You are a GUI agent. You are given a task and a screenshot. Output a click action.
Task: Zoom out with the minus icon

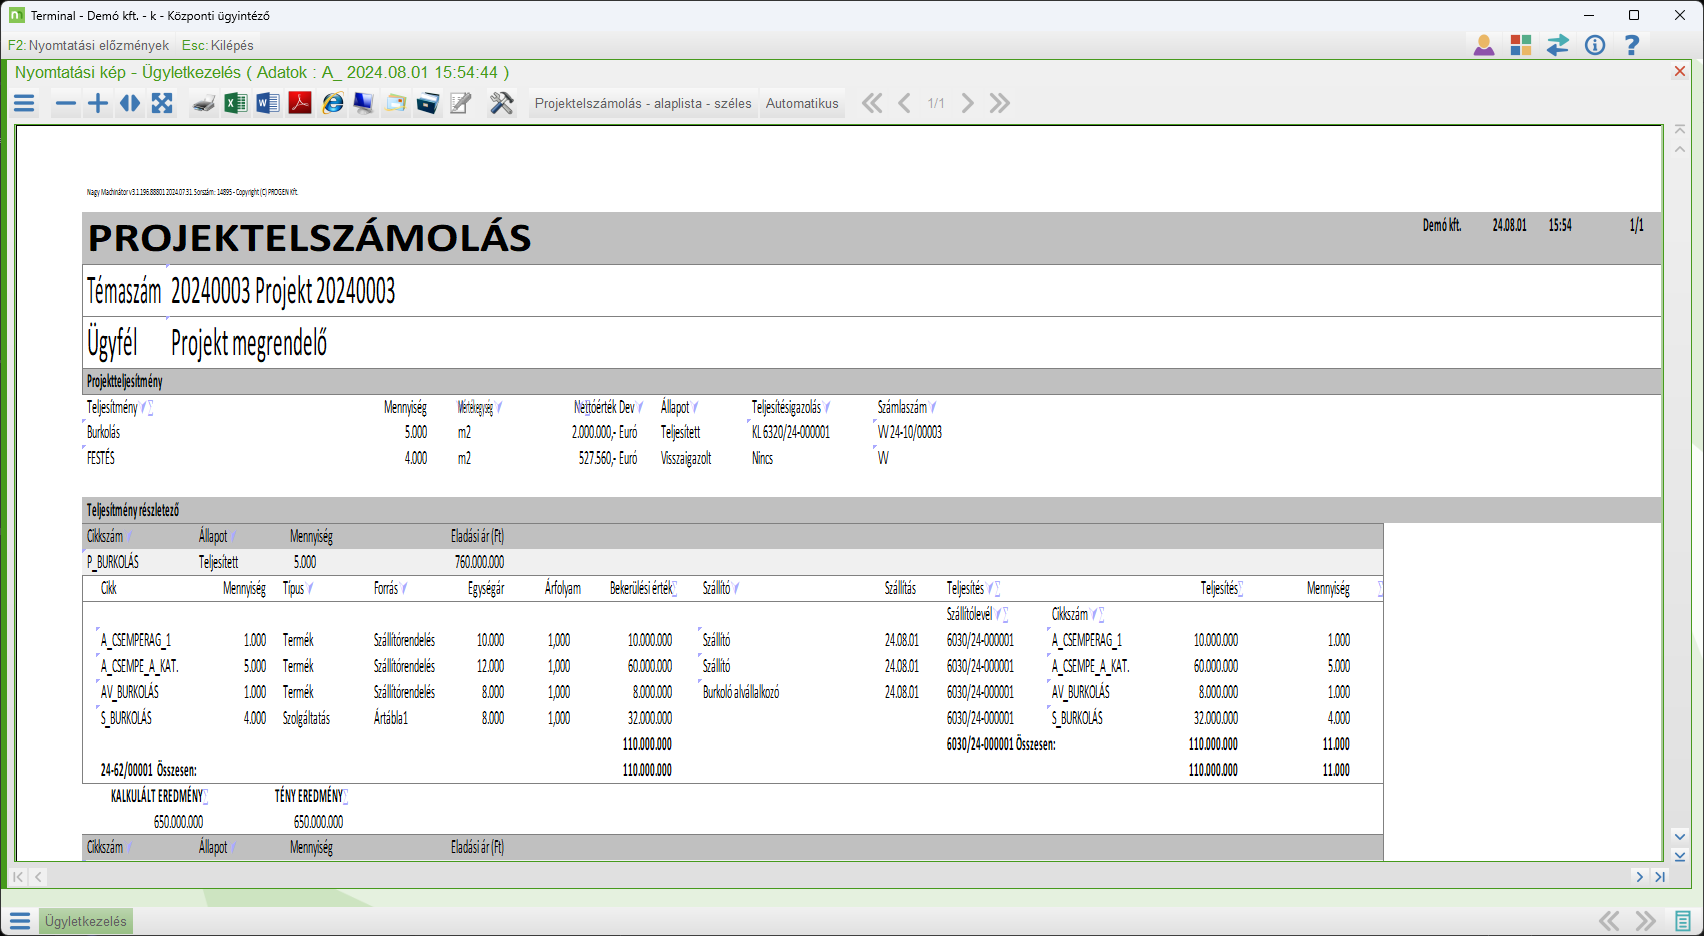pos(66,103)
